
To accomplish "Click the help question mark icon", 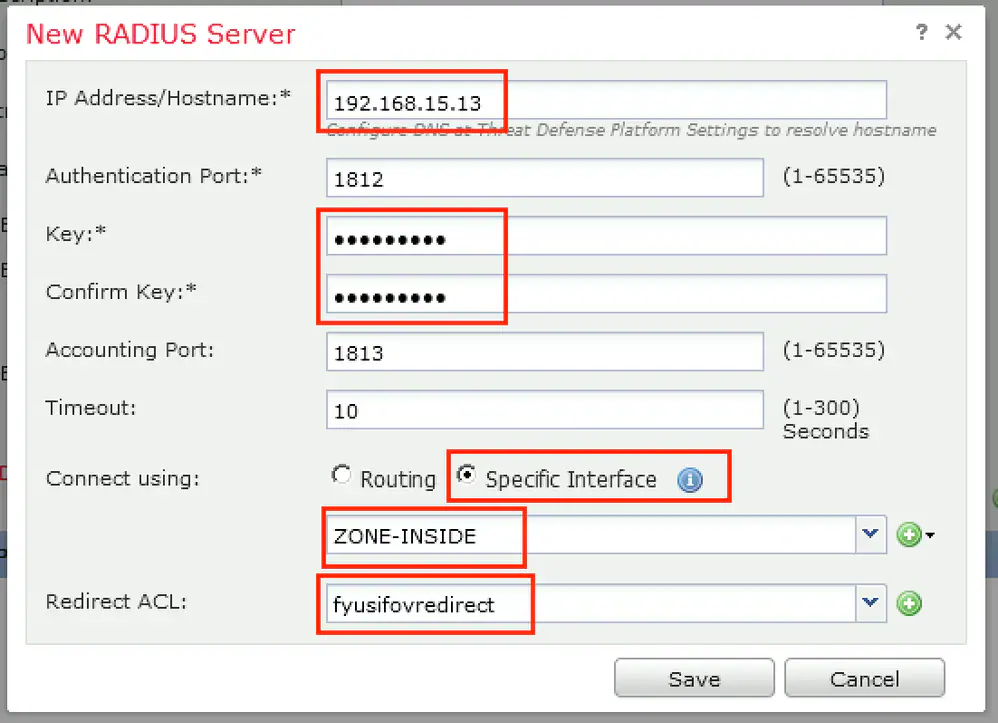I will click(x=921, y=33).
